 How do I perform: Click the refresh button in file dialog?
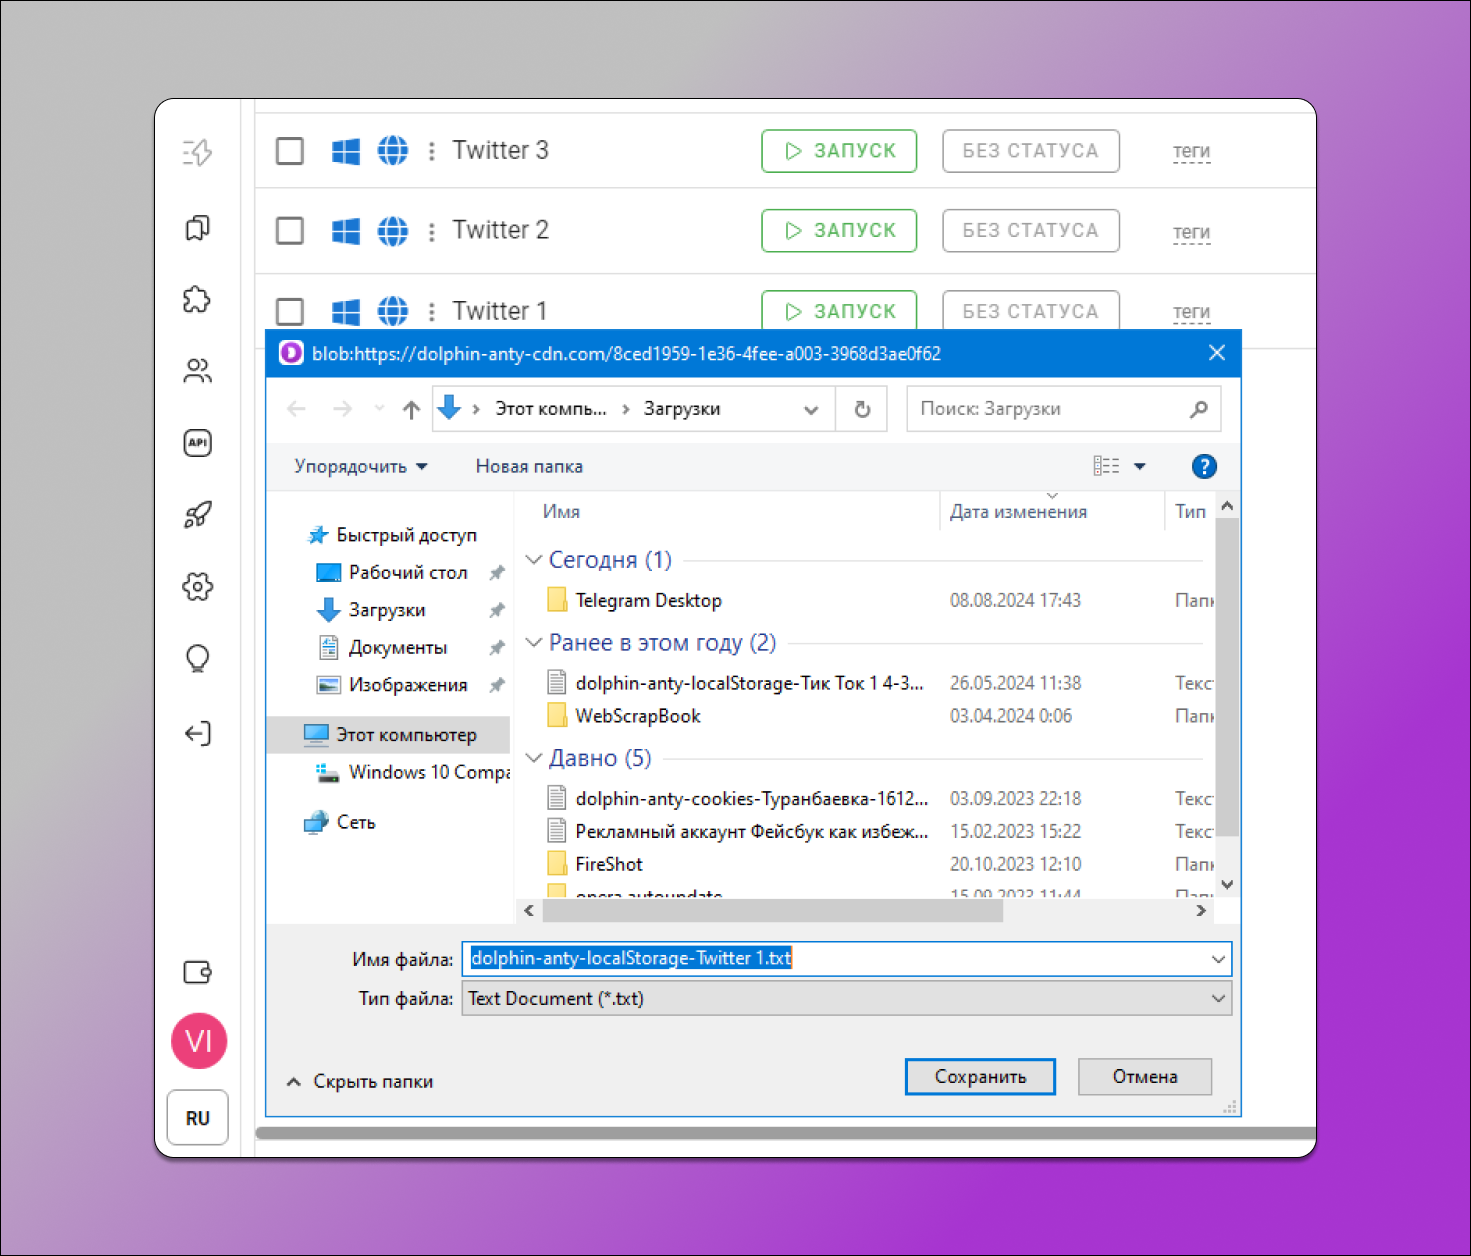click(862, 409)
